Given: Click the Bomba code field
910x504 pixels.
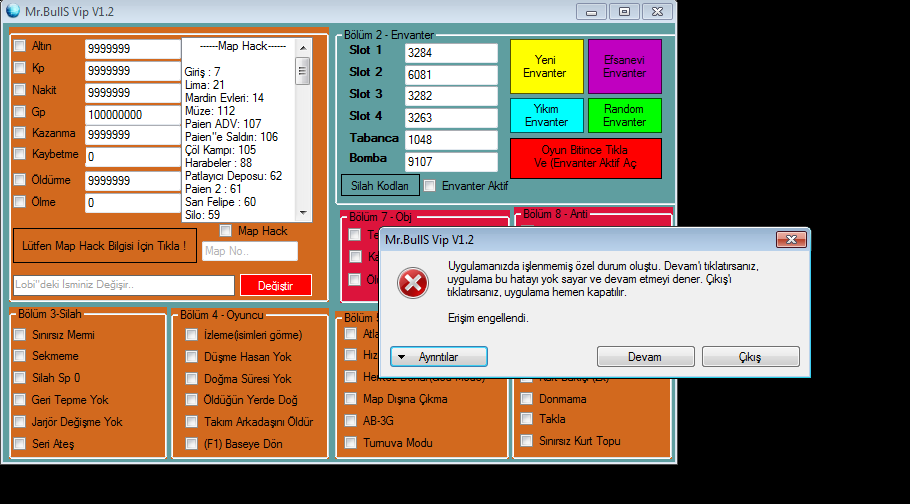Looking at the screenshot, I should coord(451,162).
